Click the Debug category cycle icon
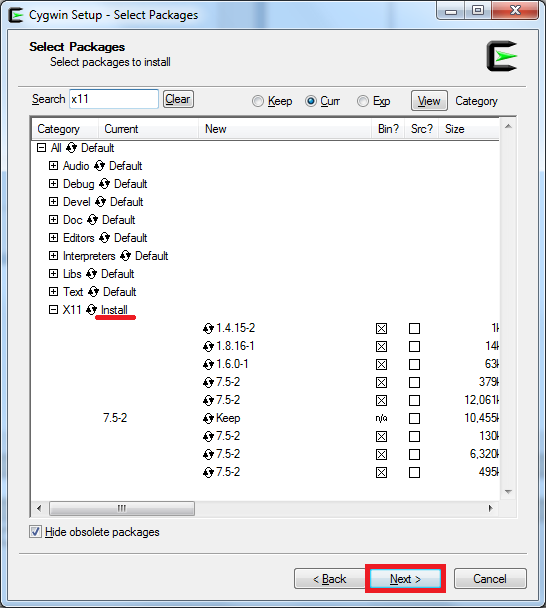The height and width of the screenshot is (608, 546). 104,184
